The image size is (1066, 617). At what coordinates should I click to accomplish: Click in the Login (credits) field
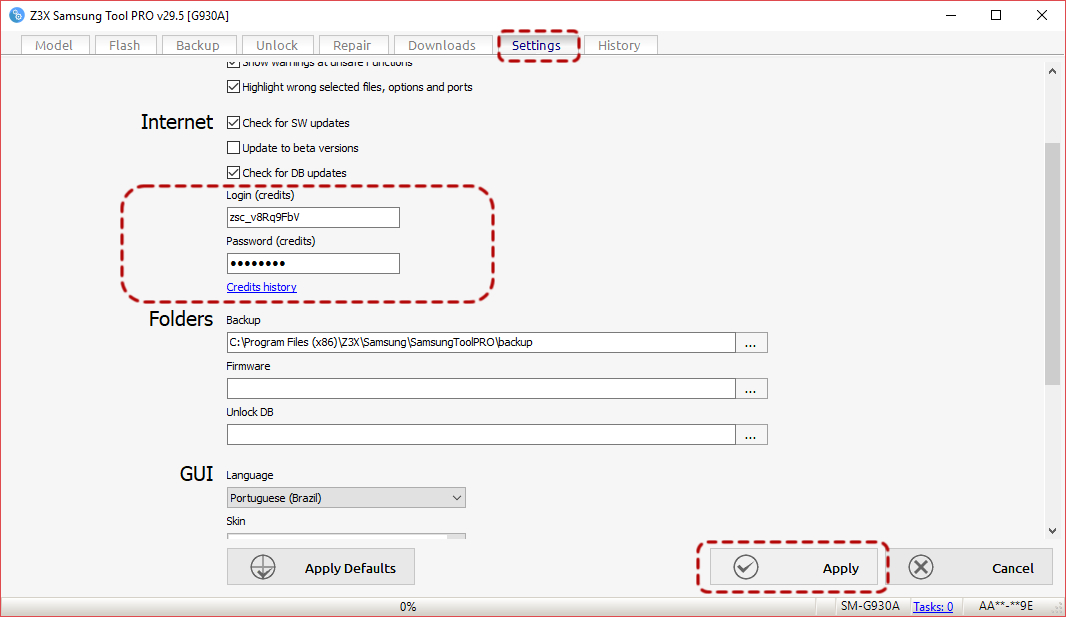[313, 217]
